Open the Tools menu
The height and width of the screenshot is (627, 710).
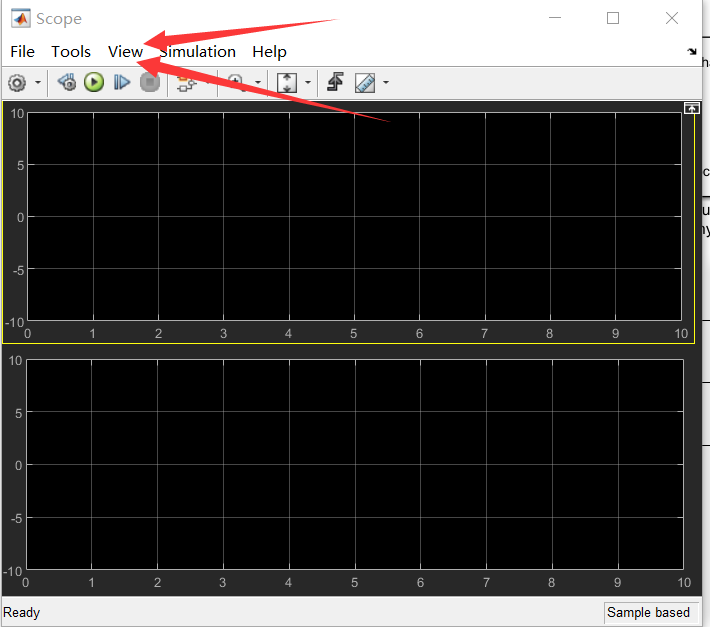71,52
